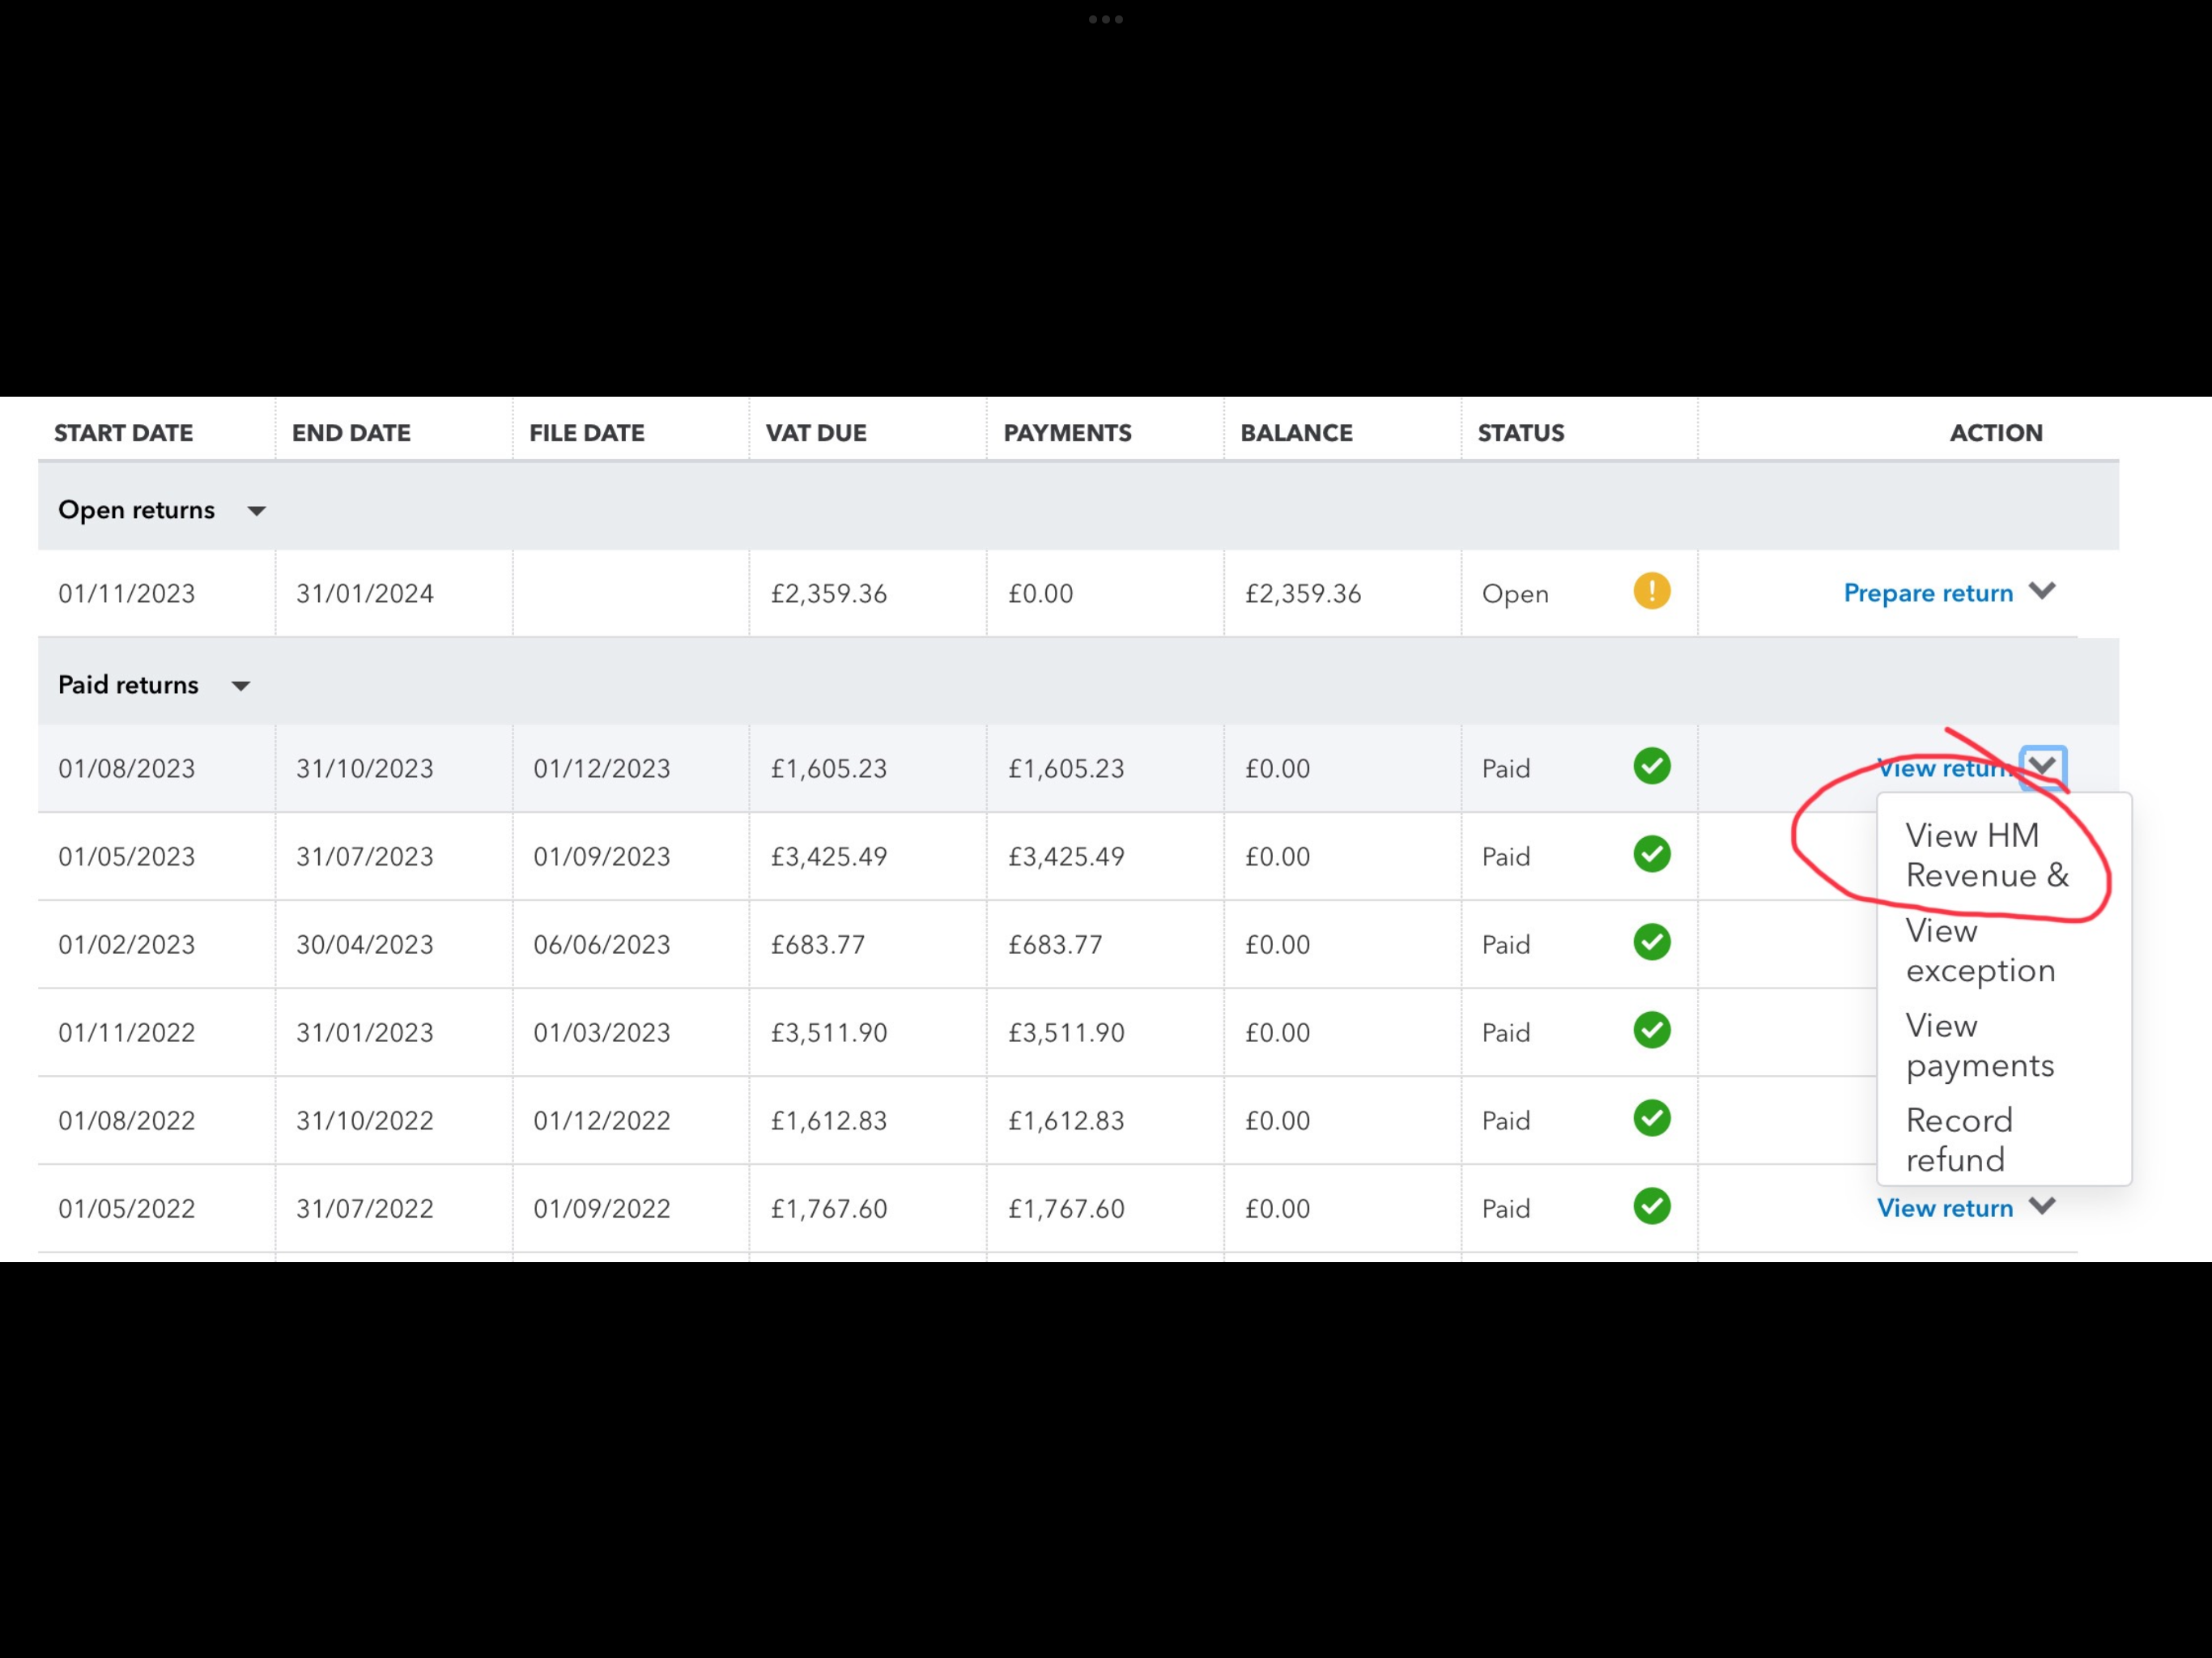Click green Paid checkmark for 01/05/2022 return
The width and height of the screenshot is (2212, 1658).
point(1651,1206)
